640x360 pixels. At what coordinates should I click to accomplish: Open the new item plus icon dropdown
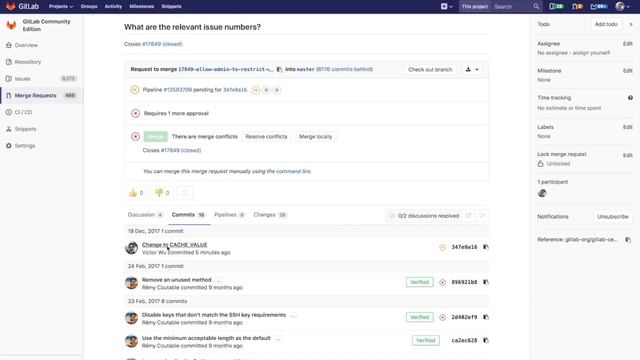coord(447,6)
